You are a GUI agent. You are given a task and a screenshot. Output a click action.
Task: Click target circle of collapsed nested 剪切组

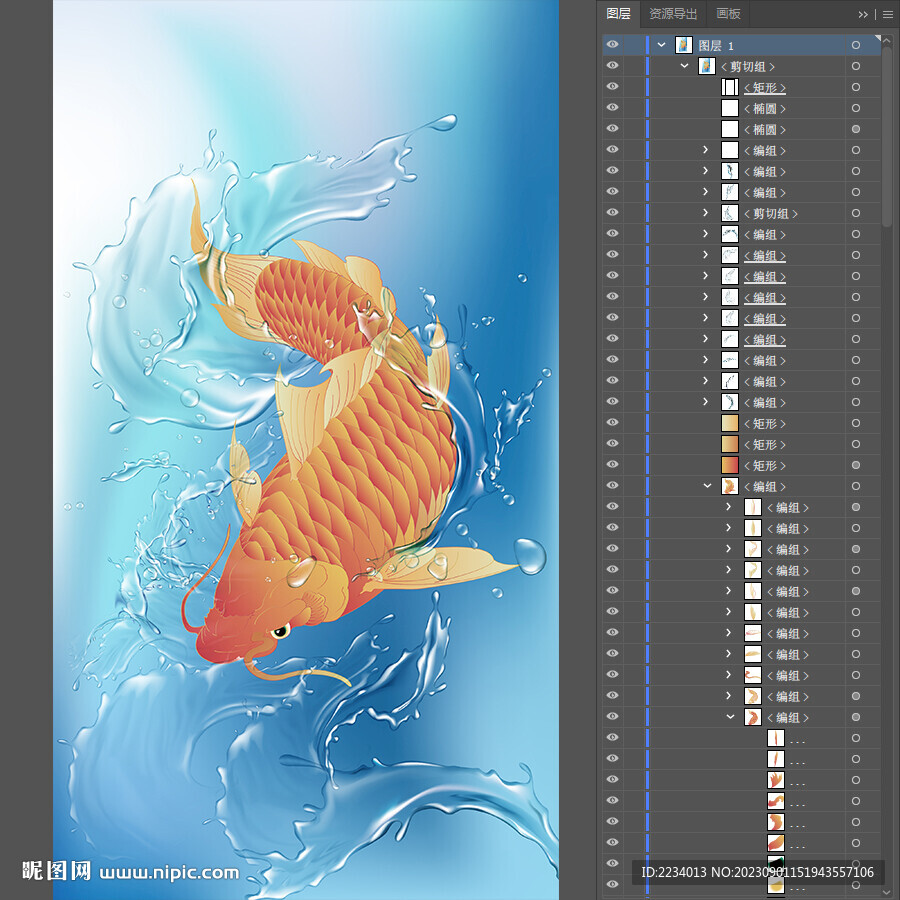855,213
